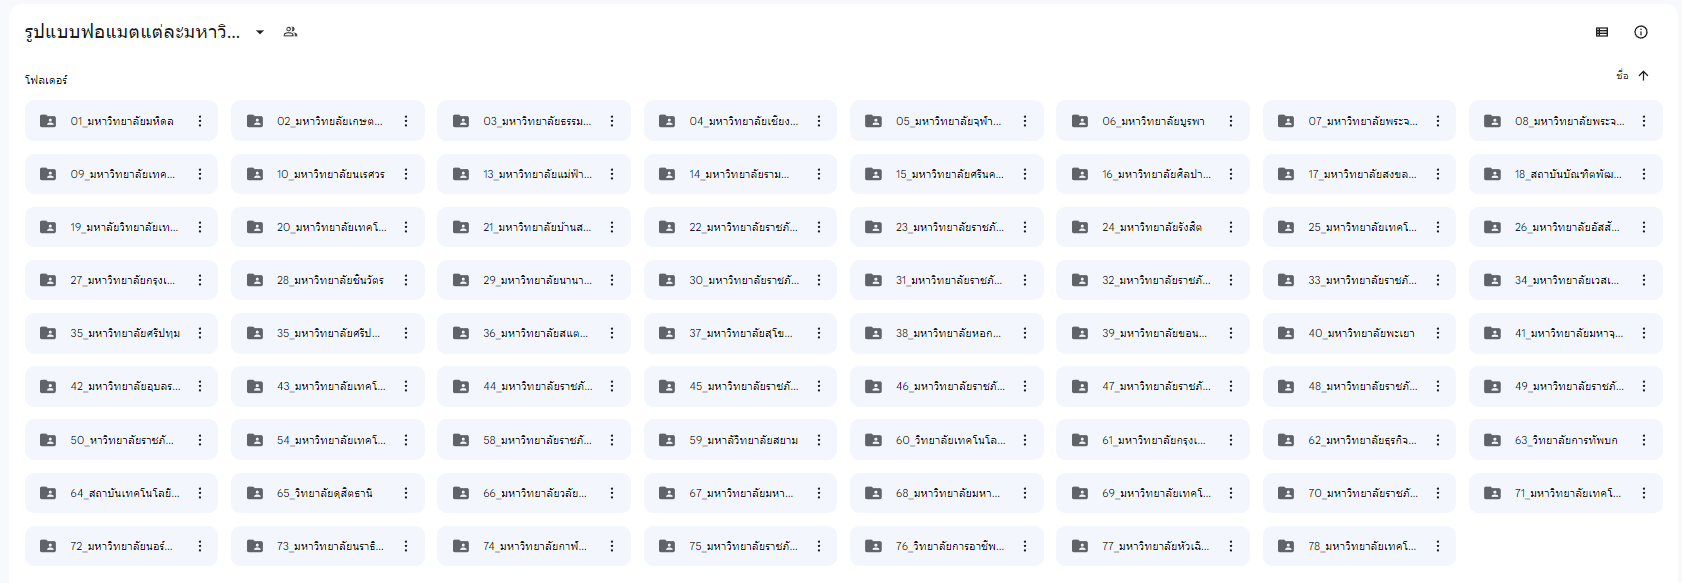
Task: Click the shared folder icon for folder 13
Action: click(461, 174)
